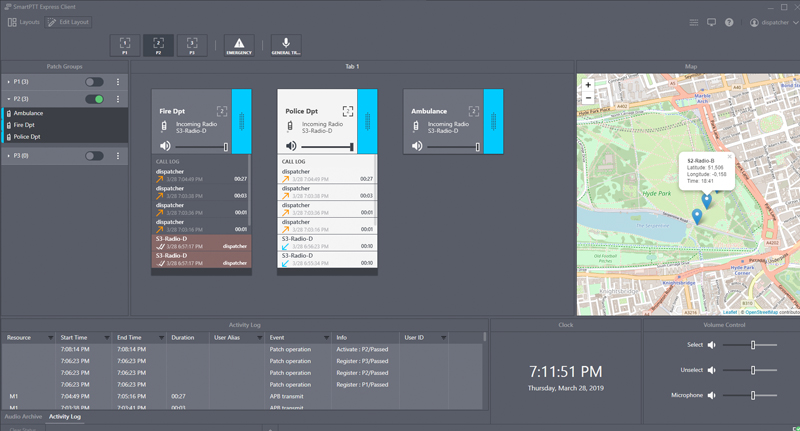Viewport: 800px width, 431px height.
Task: Mute the Police Dpt channel speaker
Action: pyautogui.click(x=291, y=146)
